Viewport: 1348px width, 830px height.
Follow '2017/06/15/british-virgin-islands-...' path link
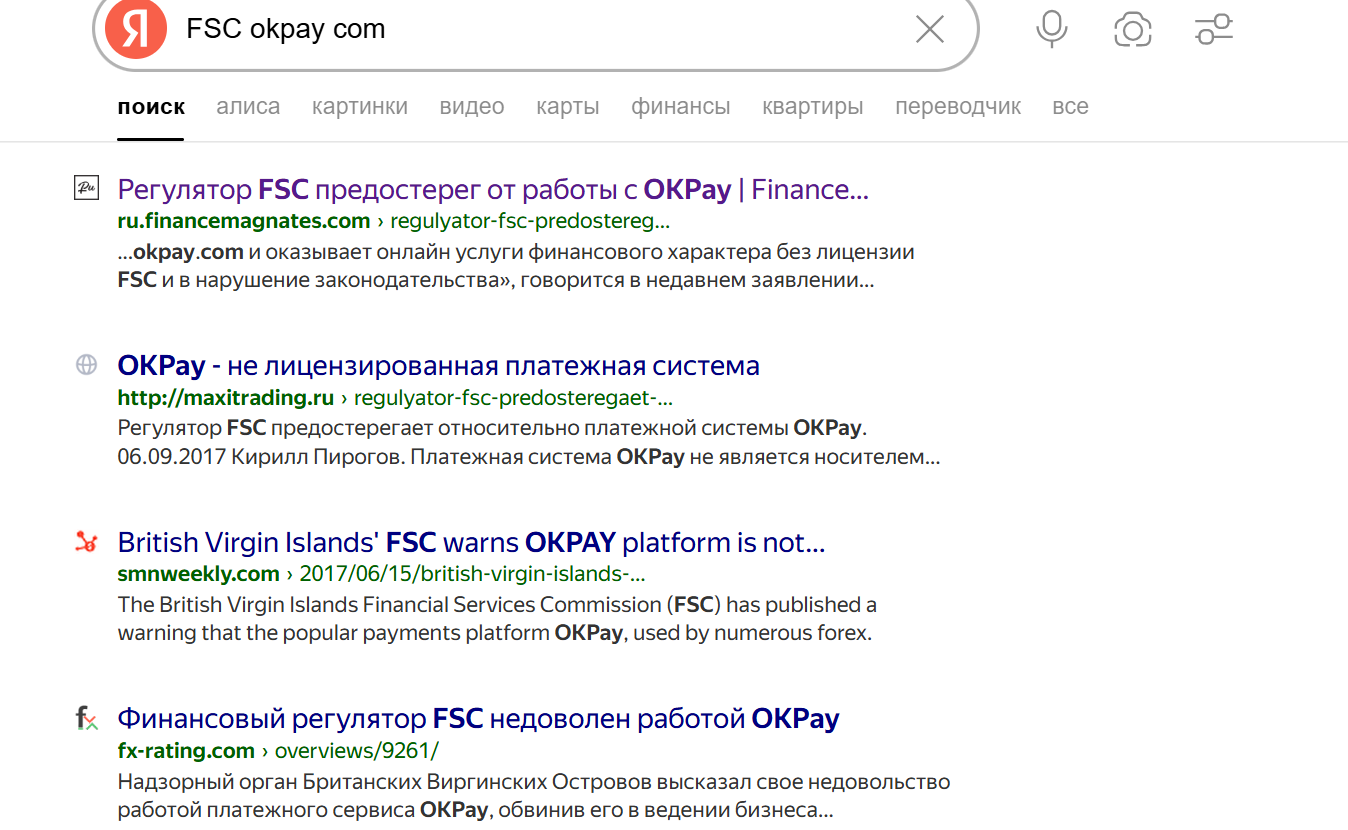point(472,574)
